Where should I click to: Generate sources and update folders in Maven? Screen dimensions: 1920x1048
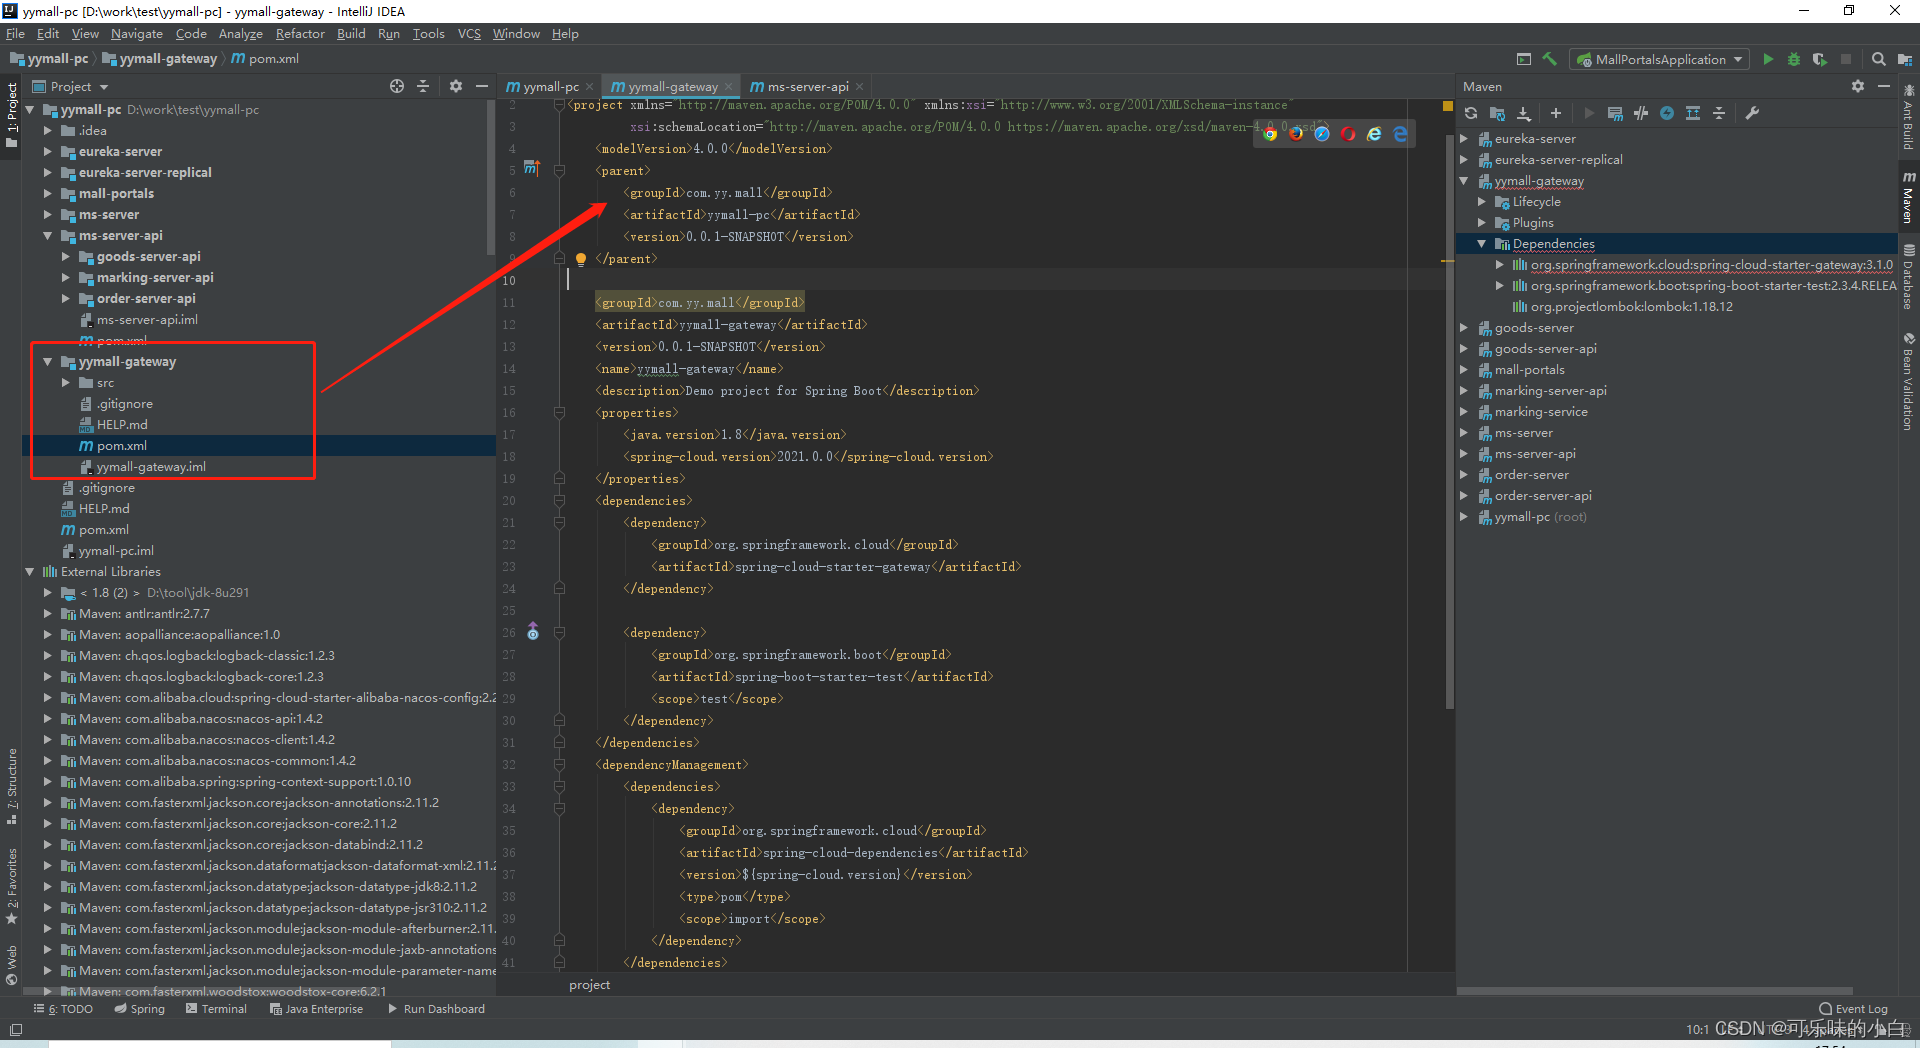click(x=1497, y=113)
